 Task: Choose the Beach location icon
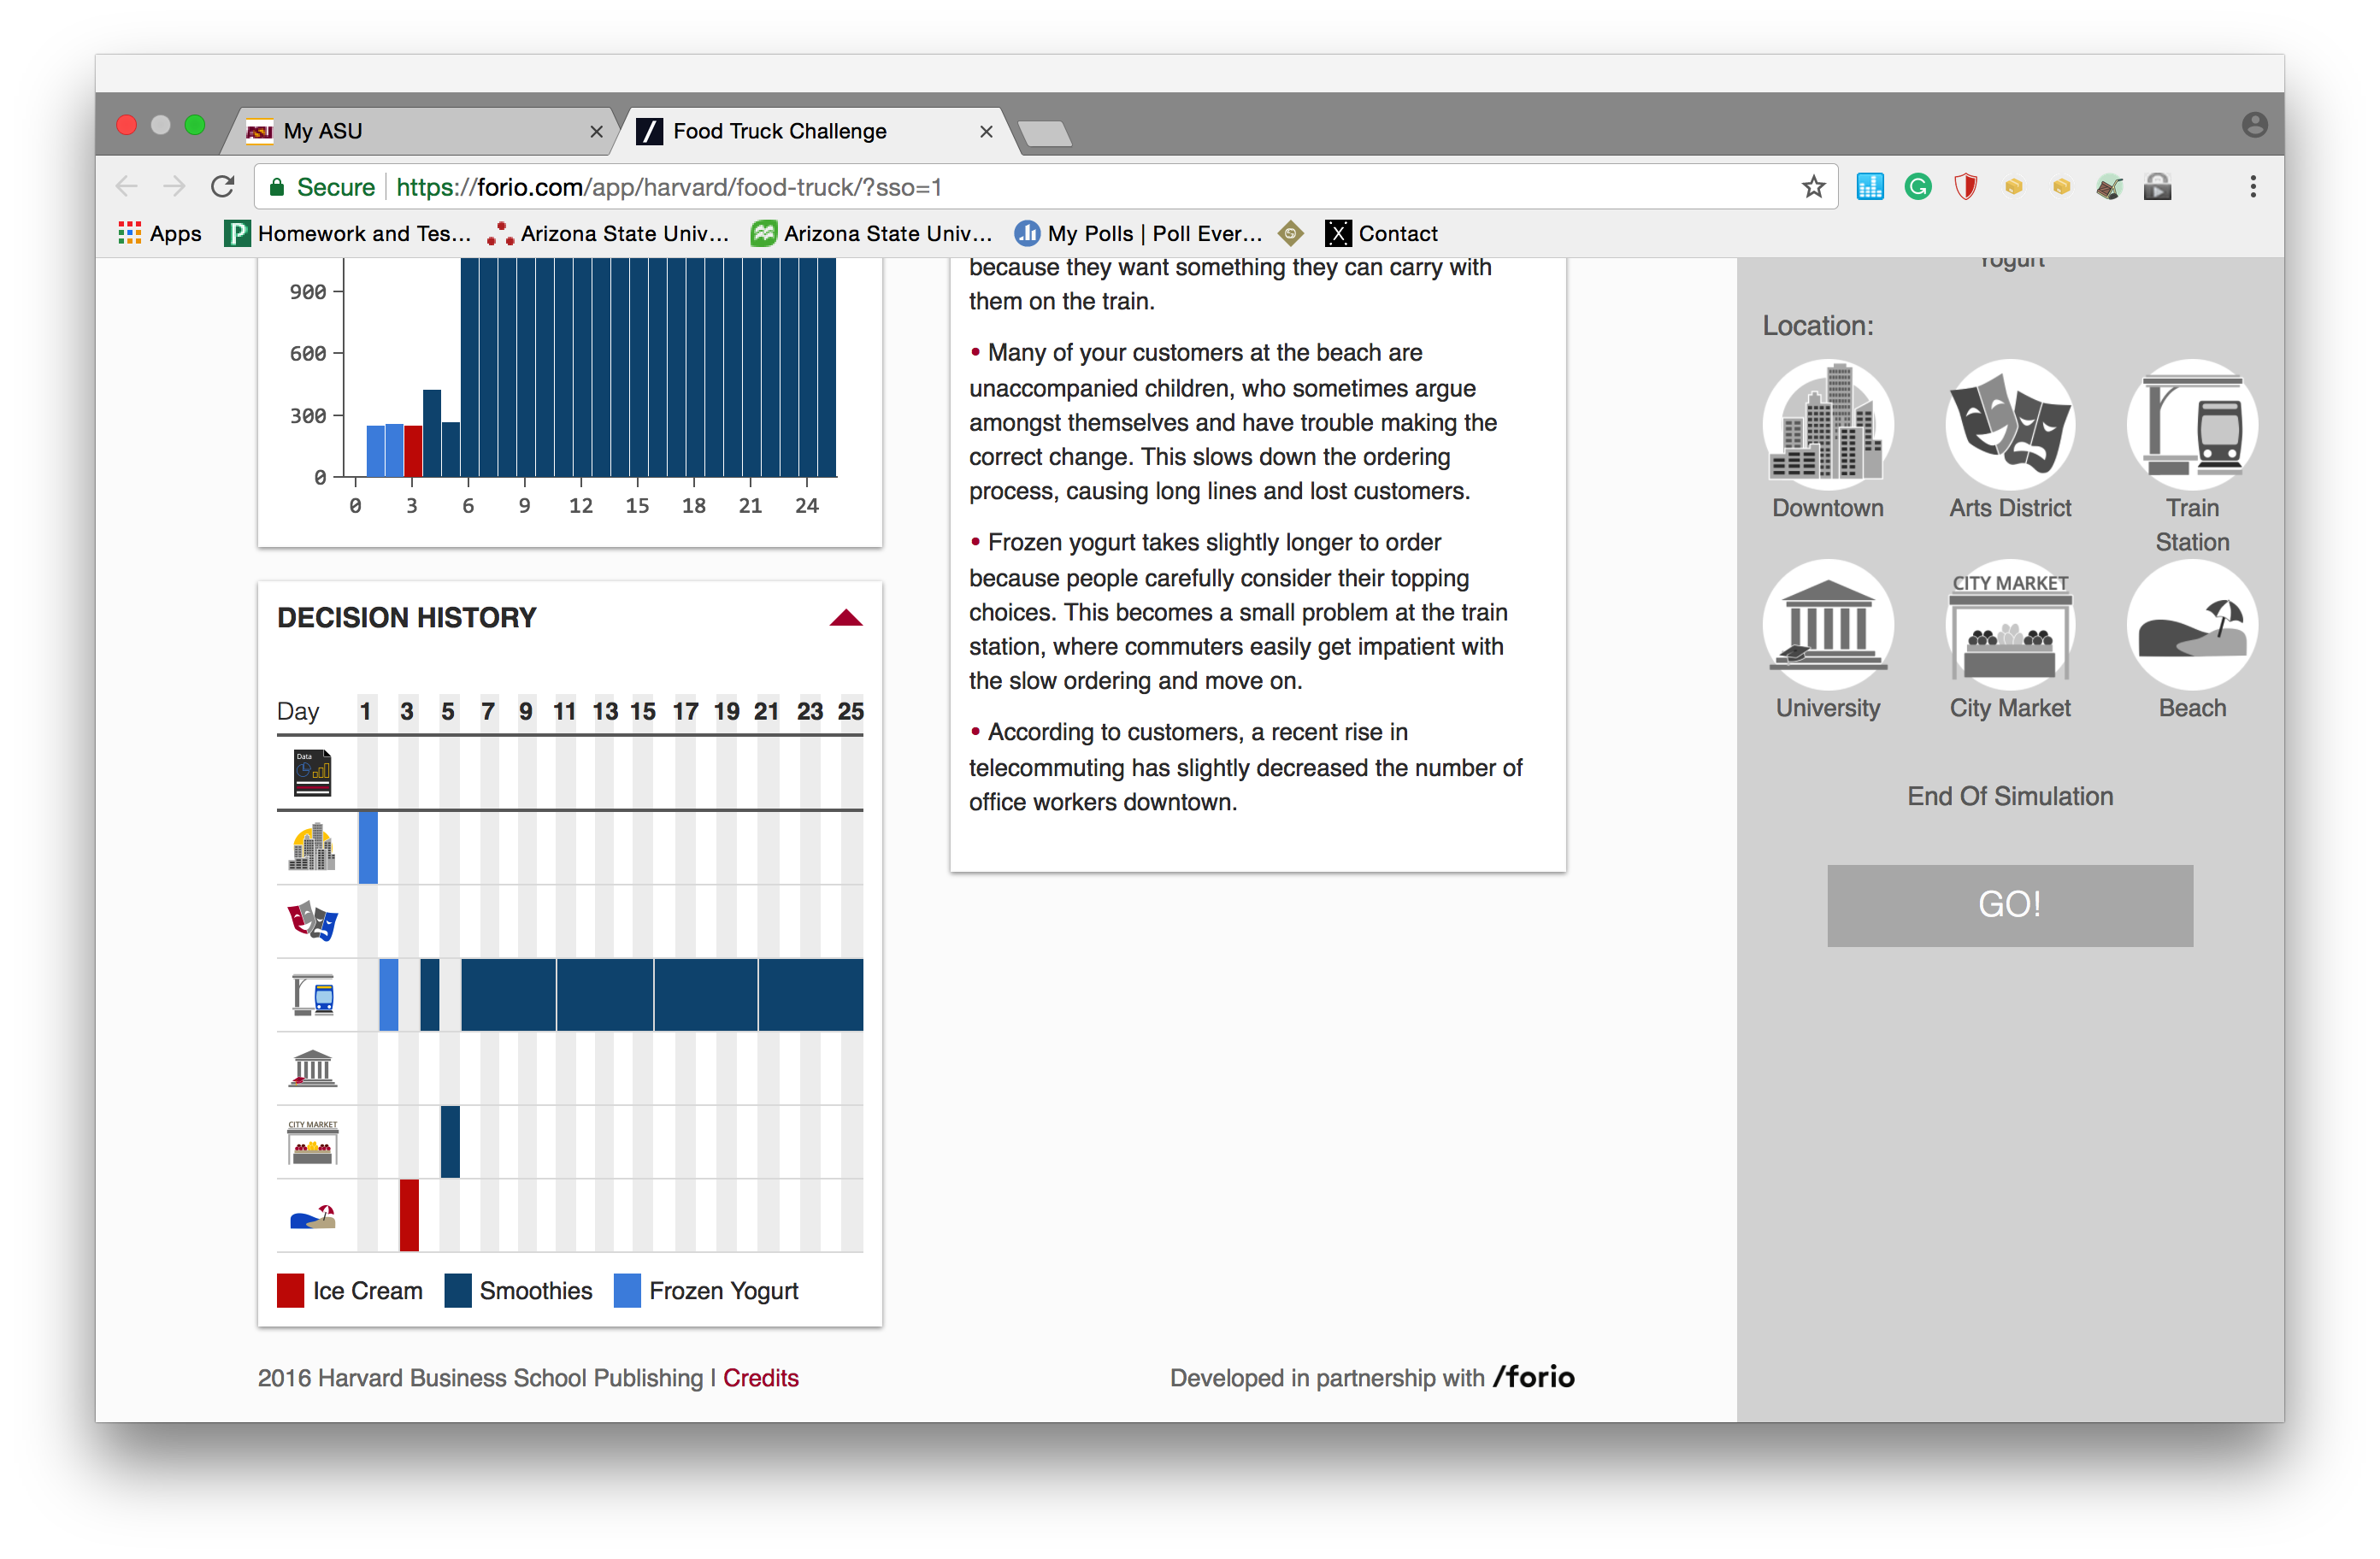click(2192, 625)
